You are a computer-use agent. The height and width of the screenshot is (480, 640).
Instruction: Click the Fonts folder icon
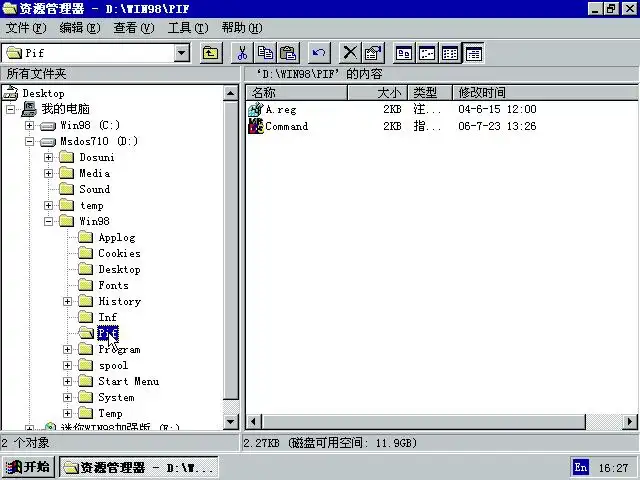point(86,285)
